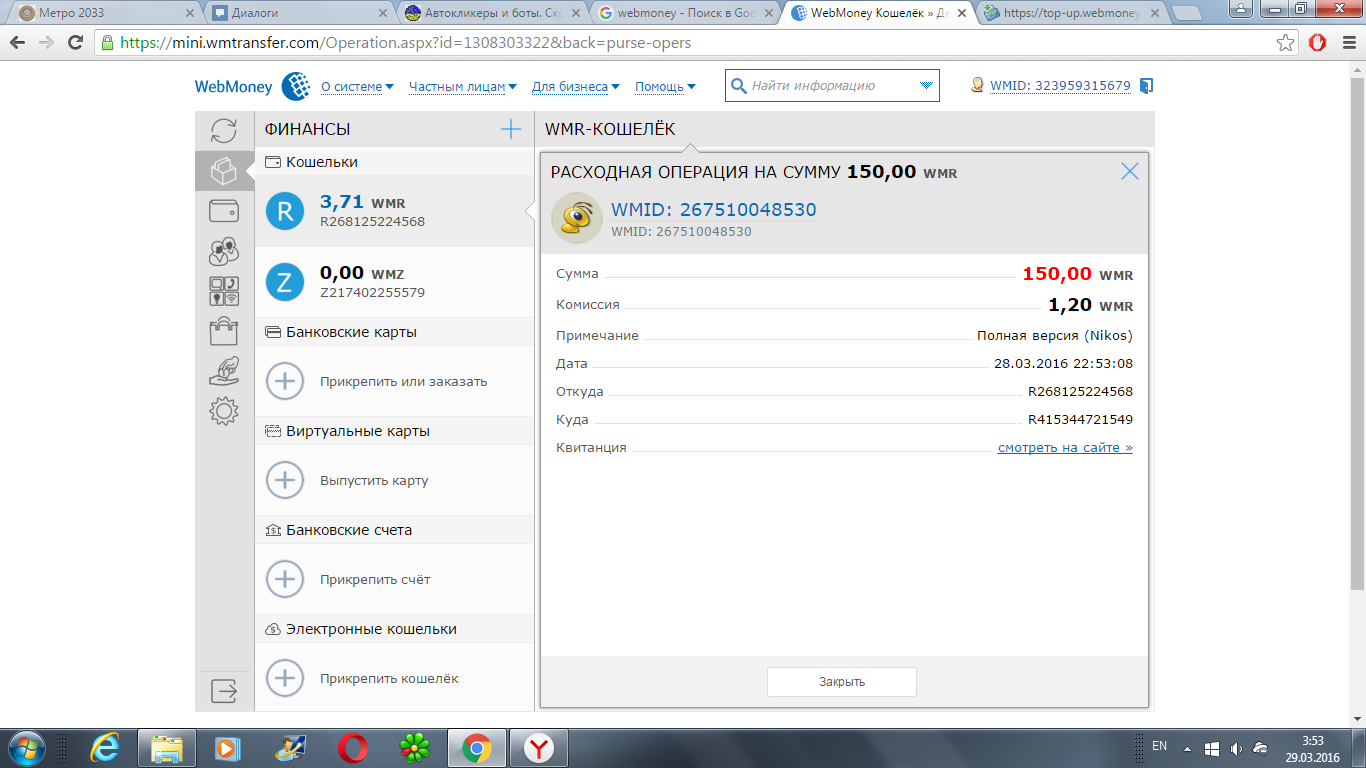Viewport: 1366px width, 768px height.
Task: Switch to webmoney Google search tab
Action: tap(683, 13)
